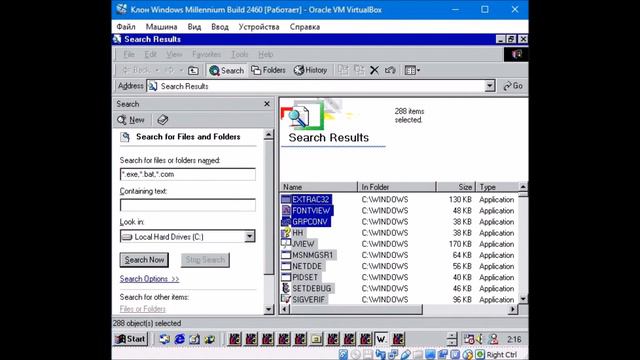Open VirtualBox Файл menu
This screenshot has width=640, height=360.
(126, 27)
